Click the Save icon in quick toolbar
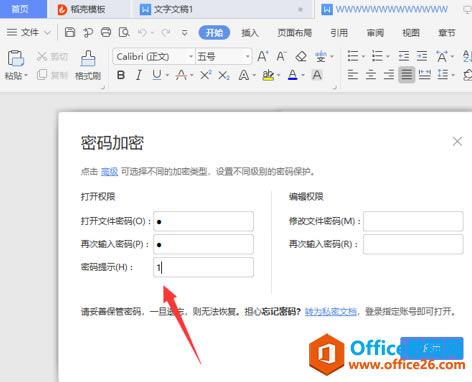Viewport: 472px width, 382px height. (x=70, y=32)
